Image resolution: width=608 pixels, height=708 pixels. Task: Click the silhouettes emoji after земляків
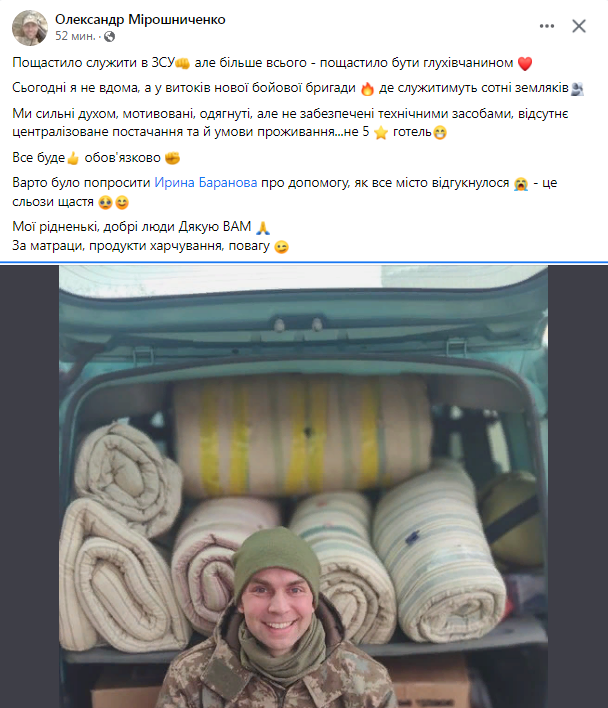577,89
